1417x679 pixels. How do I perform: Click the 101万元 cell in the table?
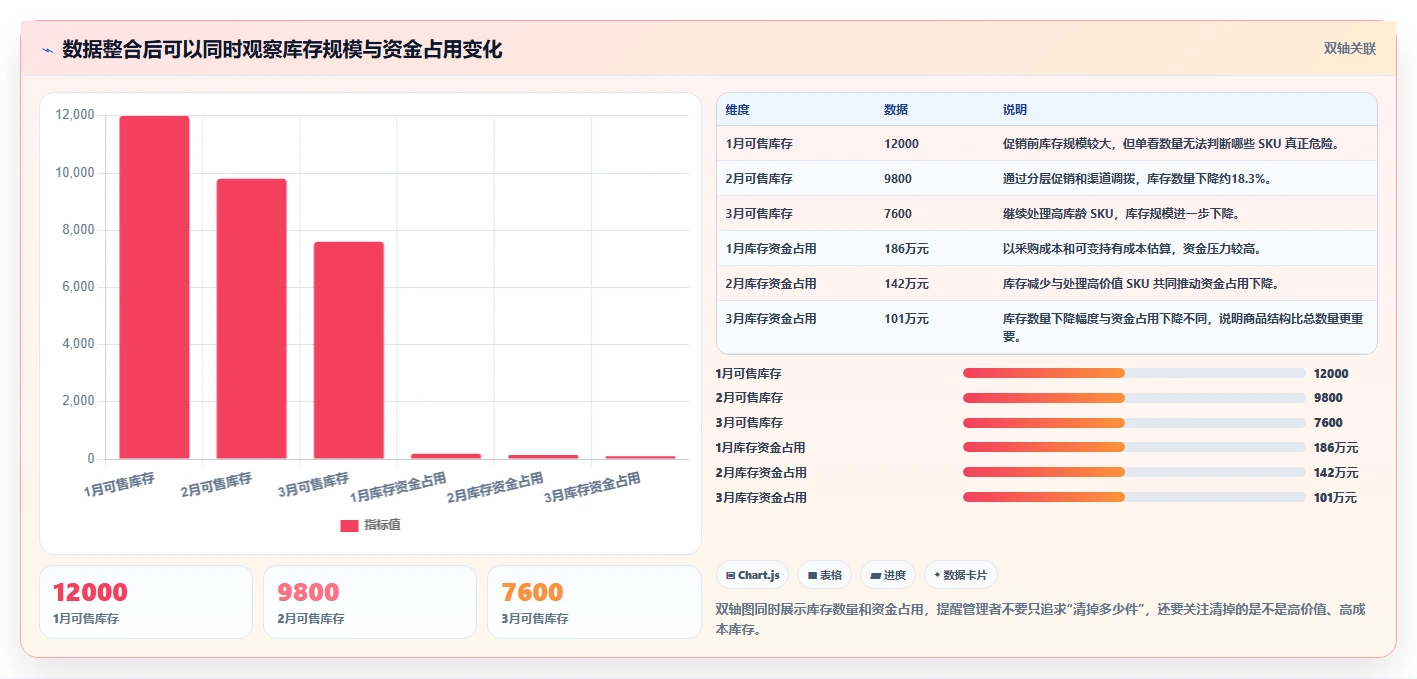coord(906,319)
